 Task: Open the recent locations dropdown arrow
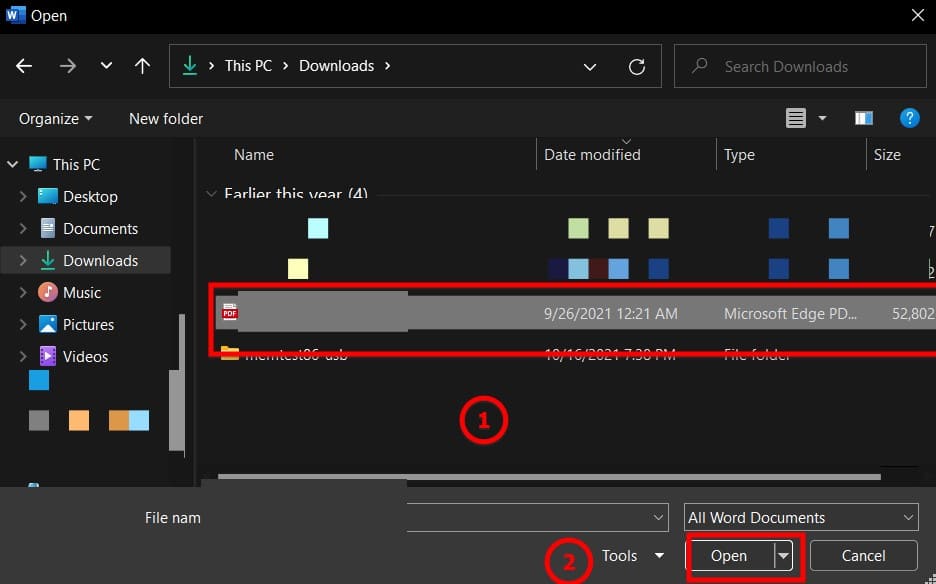[x=106, y=66]
